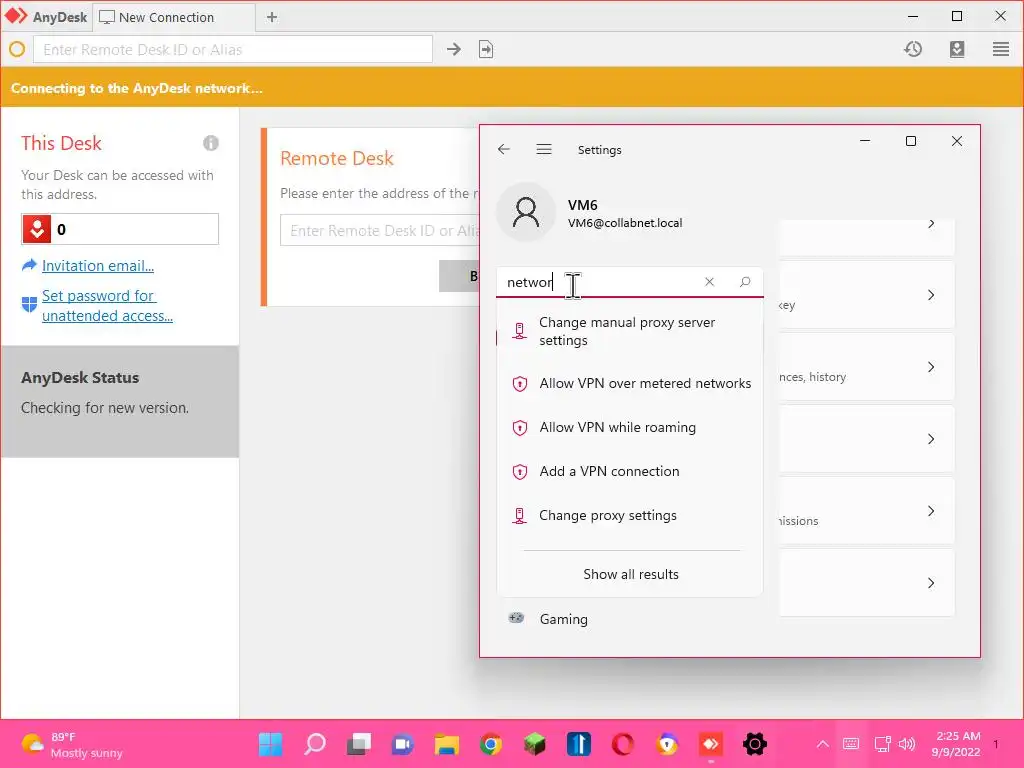Expand the Settings card ending 'issions'
The width and height of the screenshot is (1024, 768).
(931, 511)
